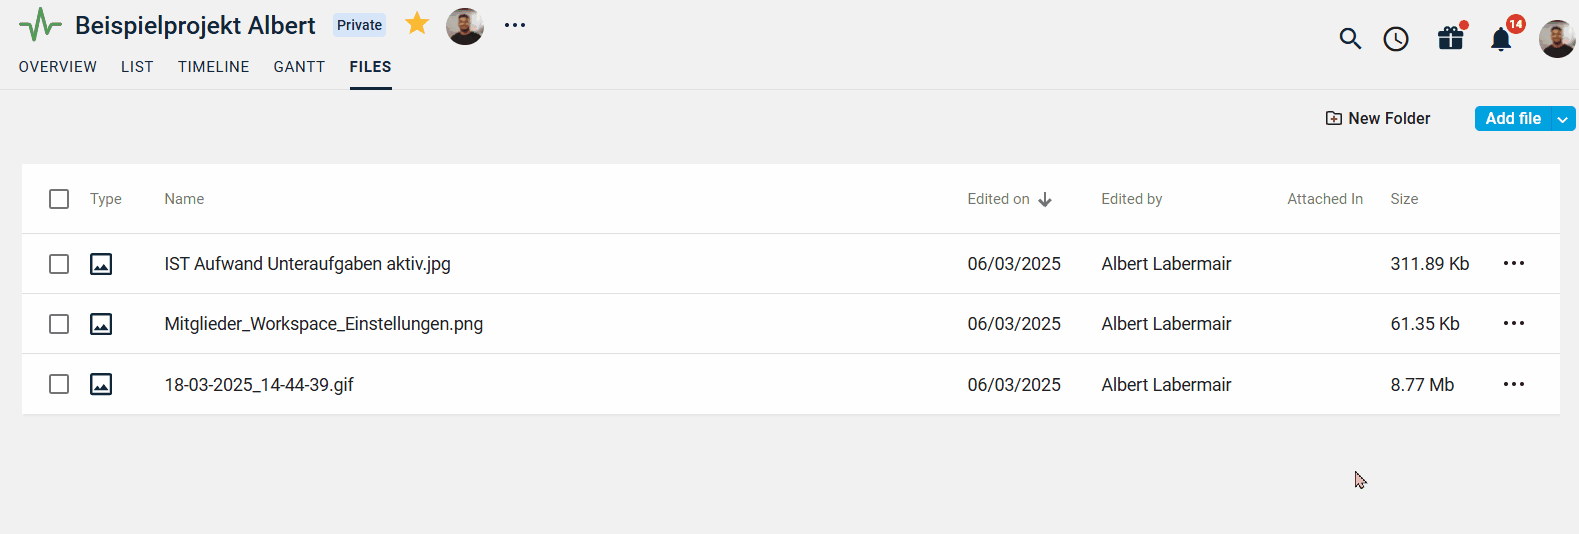The height and width of the screenshot is (534, 1579).
Task: Open the time tracking clock icon
Action: 1396,39
